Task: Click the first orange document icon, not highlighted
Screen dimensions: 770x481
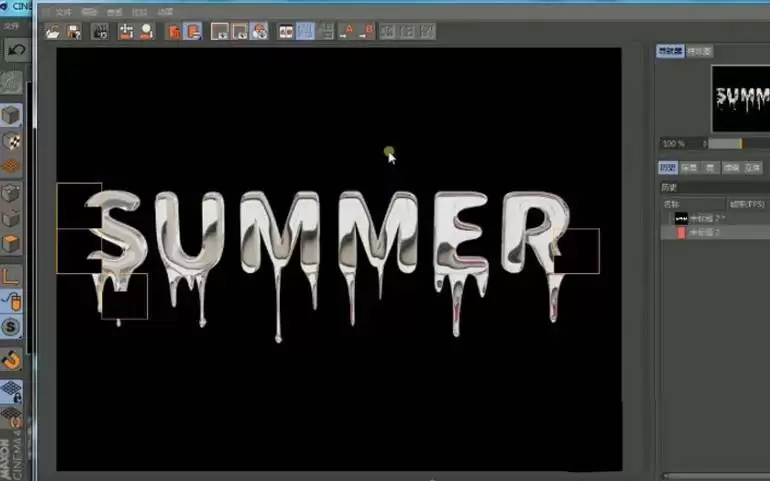Action: pyautogui.click(x=173, y=31)
